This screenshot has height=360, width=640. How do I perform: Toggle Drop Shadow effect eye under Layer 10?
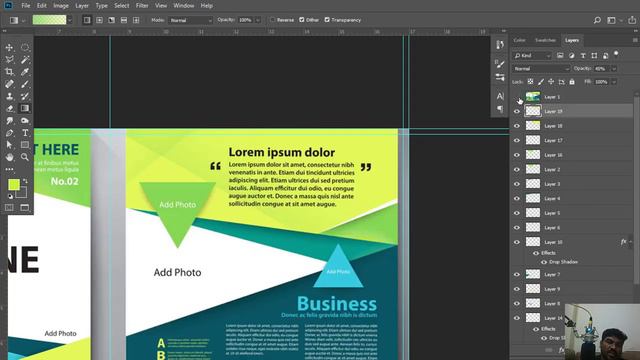tap(544, 262)
